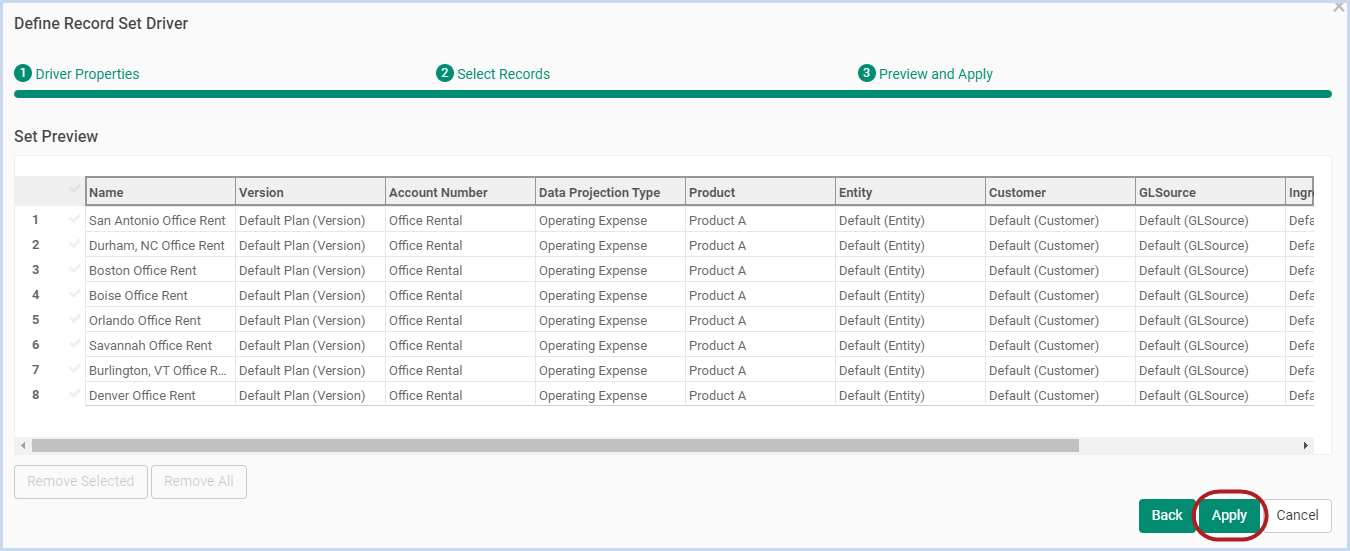Close the dialog with the X icon
Screen dimensions: 1350x551
point(1339,6)
